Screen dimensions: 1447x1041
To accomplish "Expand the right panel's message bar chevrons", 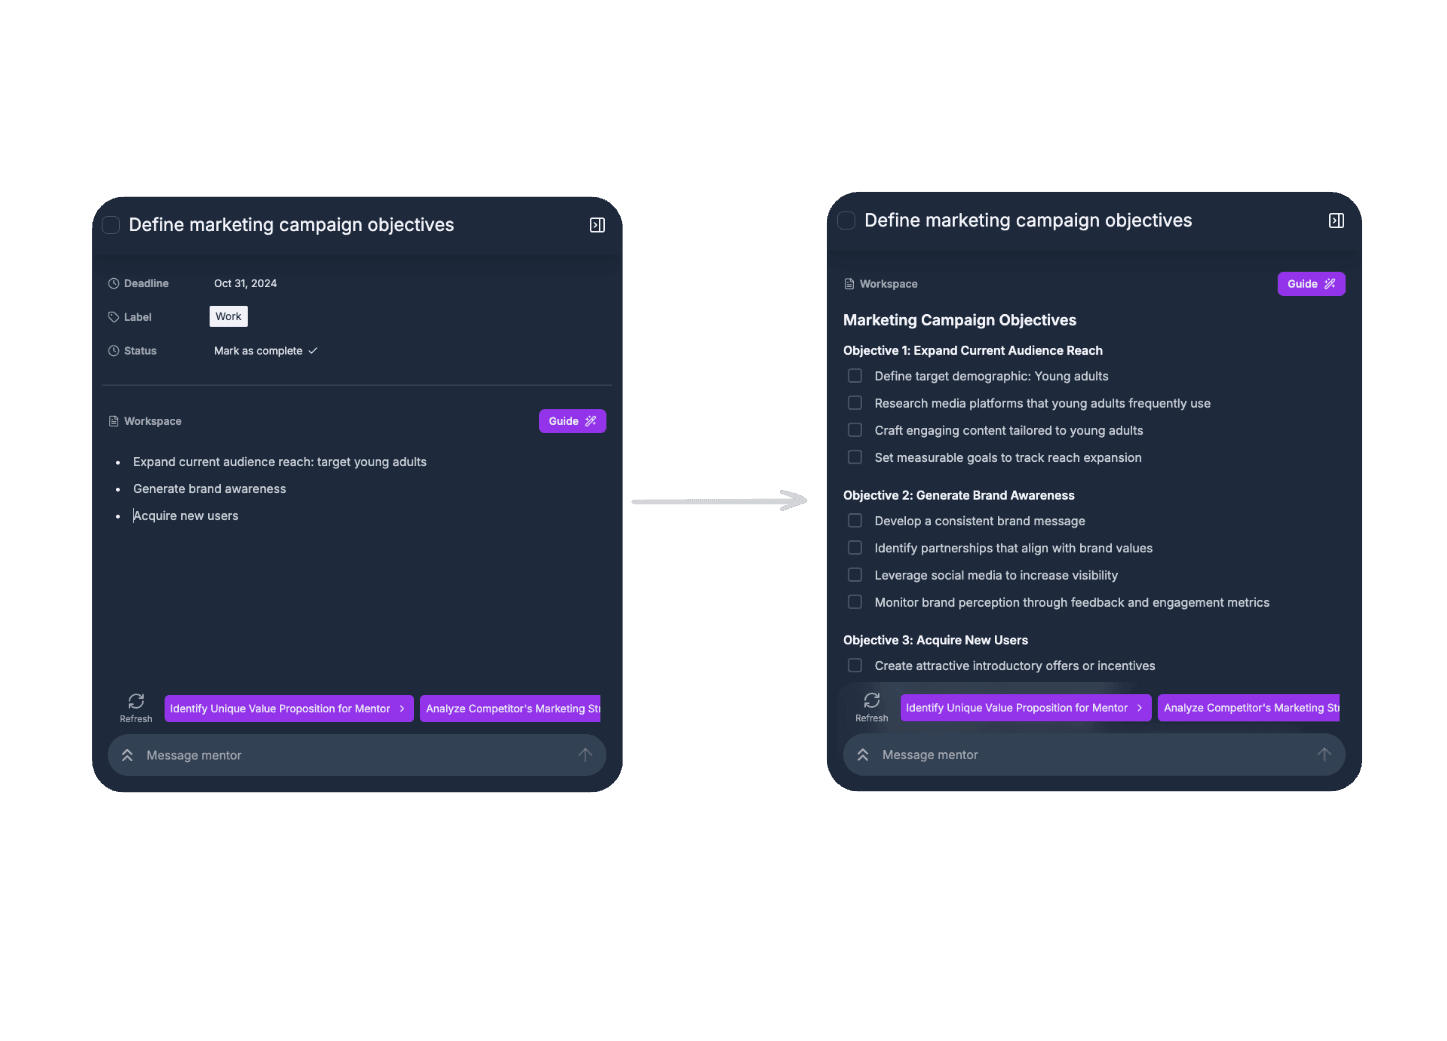I will pos(863,754).
